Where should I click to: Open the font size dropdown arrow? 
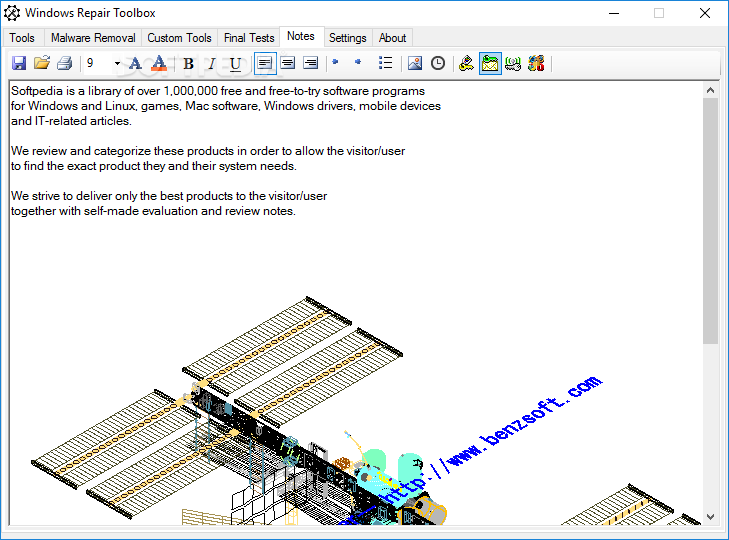[117, 63]
